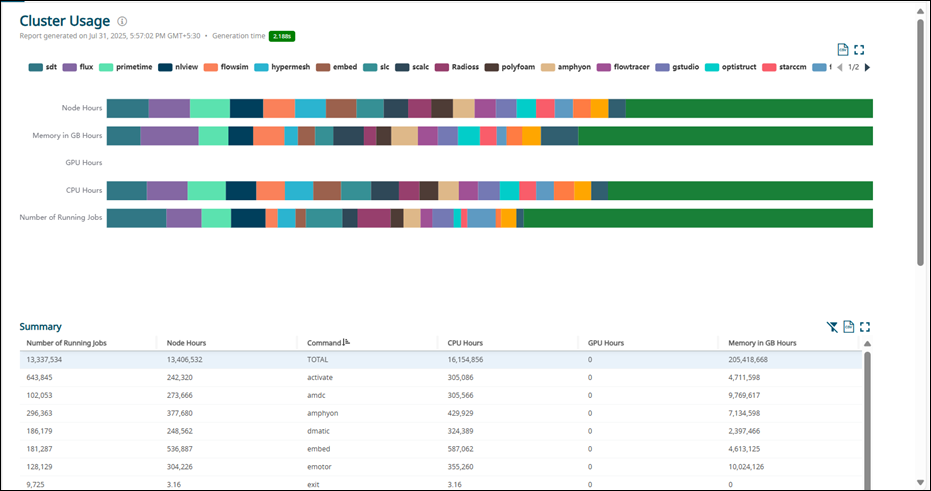Clear filters in the Summary table
931x491 pixels.
tap(832, 327)
